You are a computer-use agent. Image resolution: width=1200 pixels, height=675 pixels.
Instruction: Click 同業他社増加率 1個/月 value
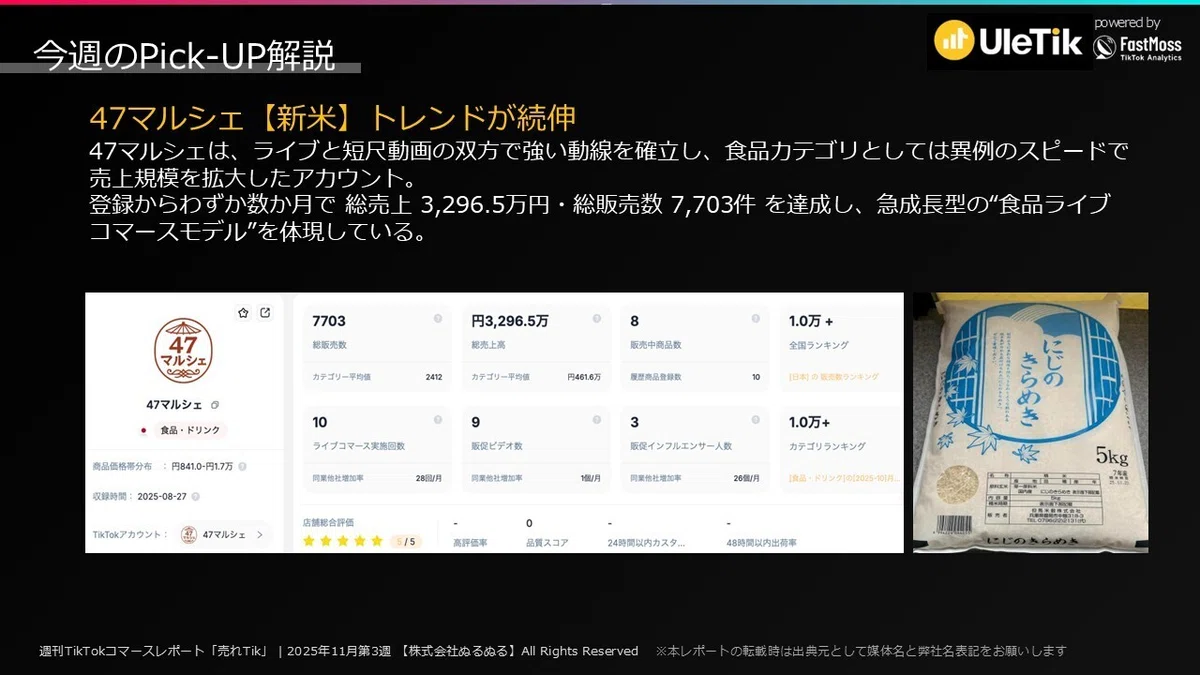591,478
